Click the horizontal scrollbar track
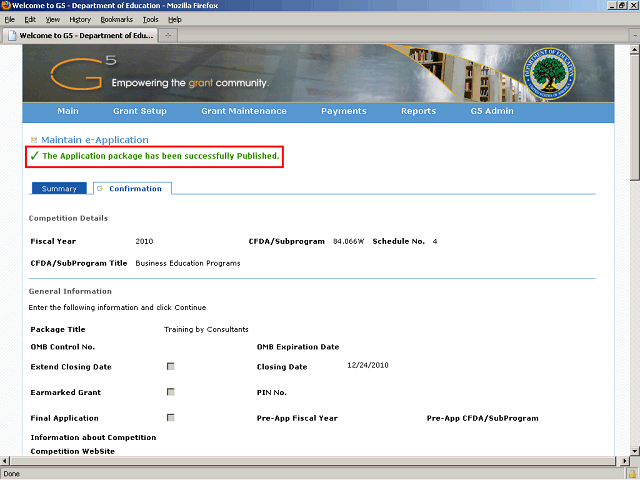The height and width of the screenshot is (480, 640). click(x=314, y=461)
